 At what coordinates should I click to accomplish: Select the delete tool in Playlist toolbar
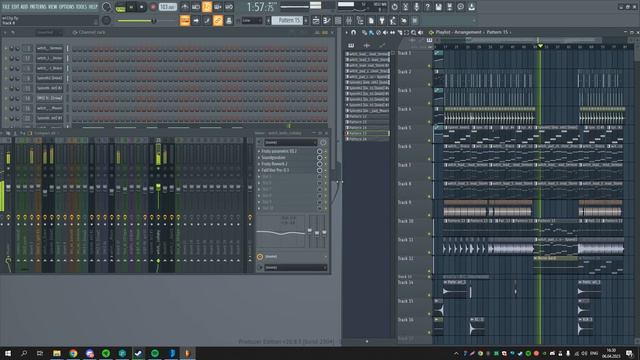coord(378,33)
